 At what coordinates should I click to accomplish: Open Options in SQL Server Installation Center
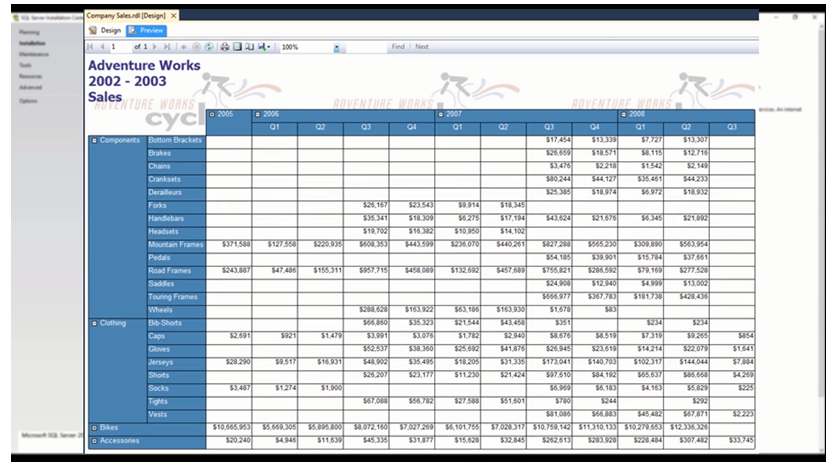coord(29,101)
